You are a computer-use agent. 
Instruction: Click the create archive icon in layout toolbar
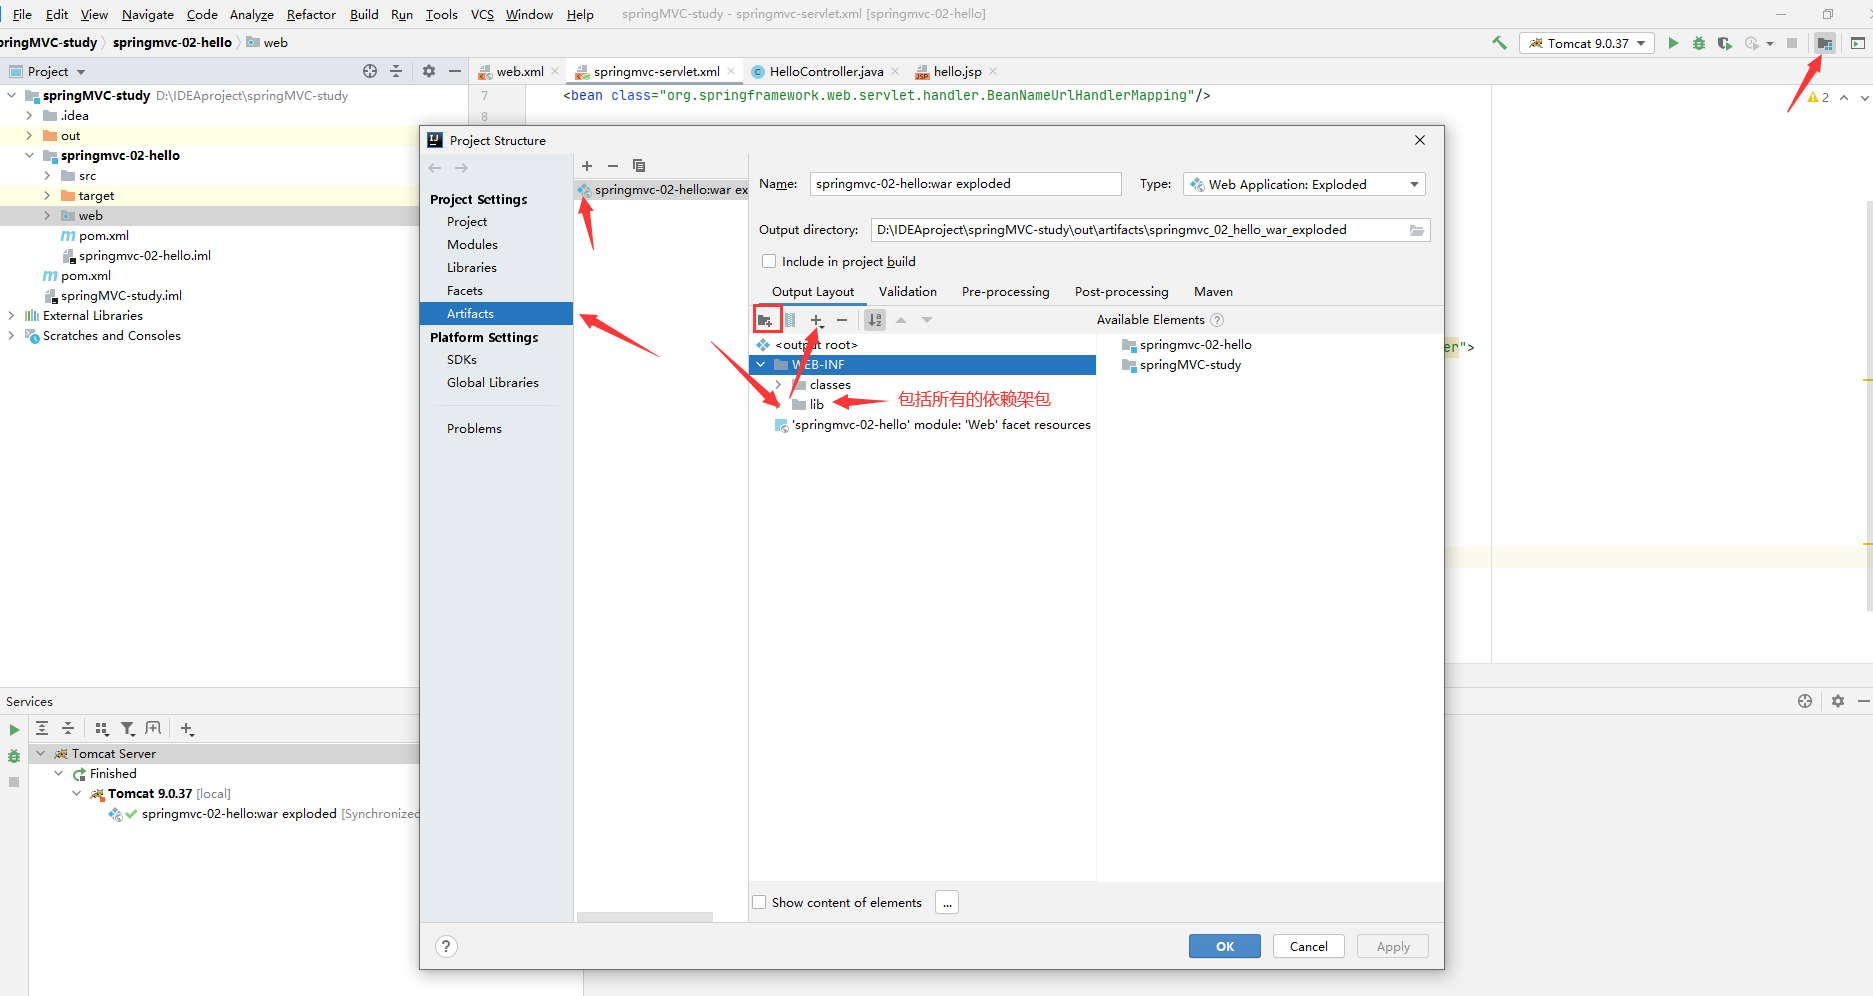790,320
